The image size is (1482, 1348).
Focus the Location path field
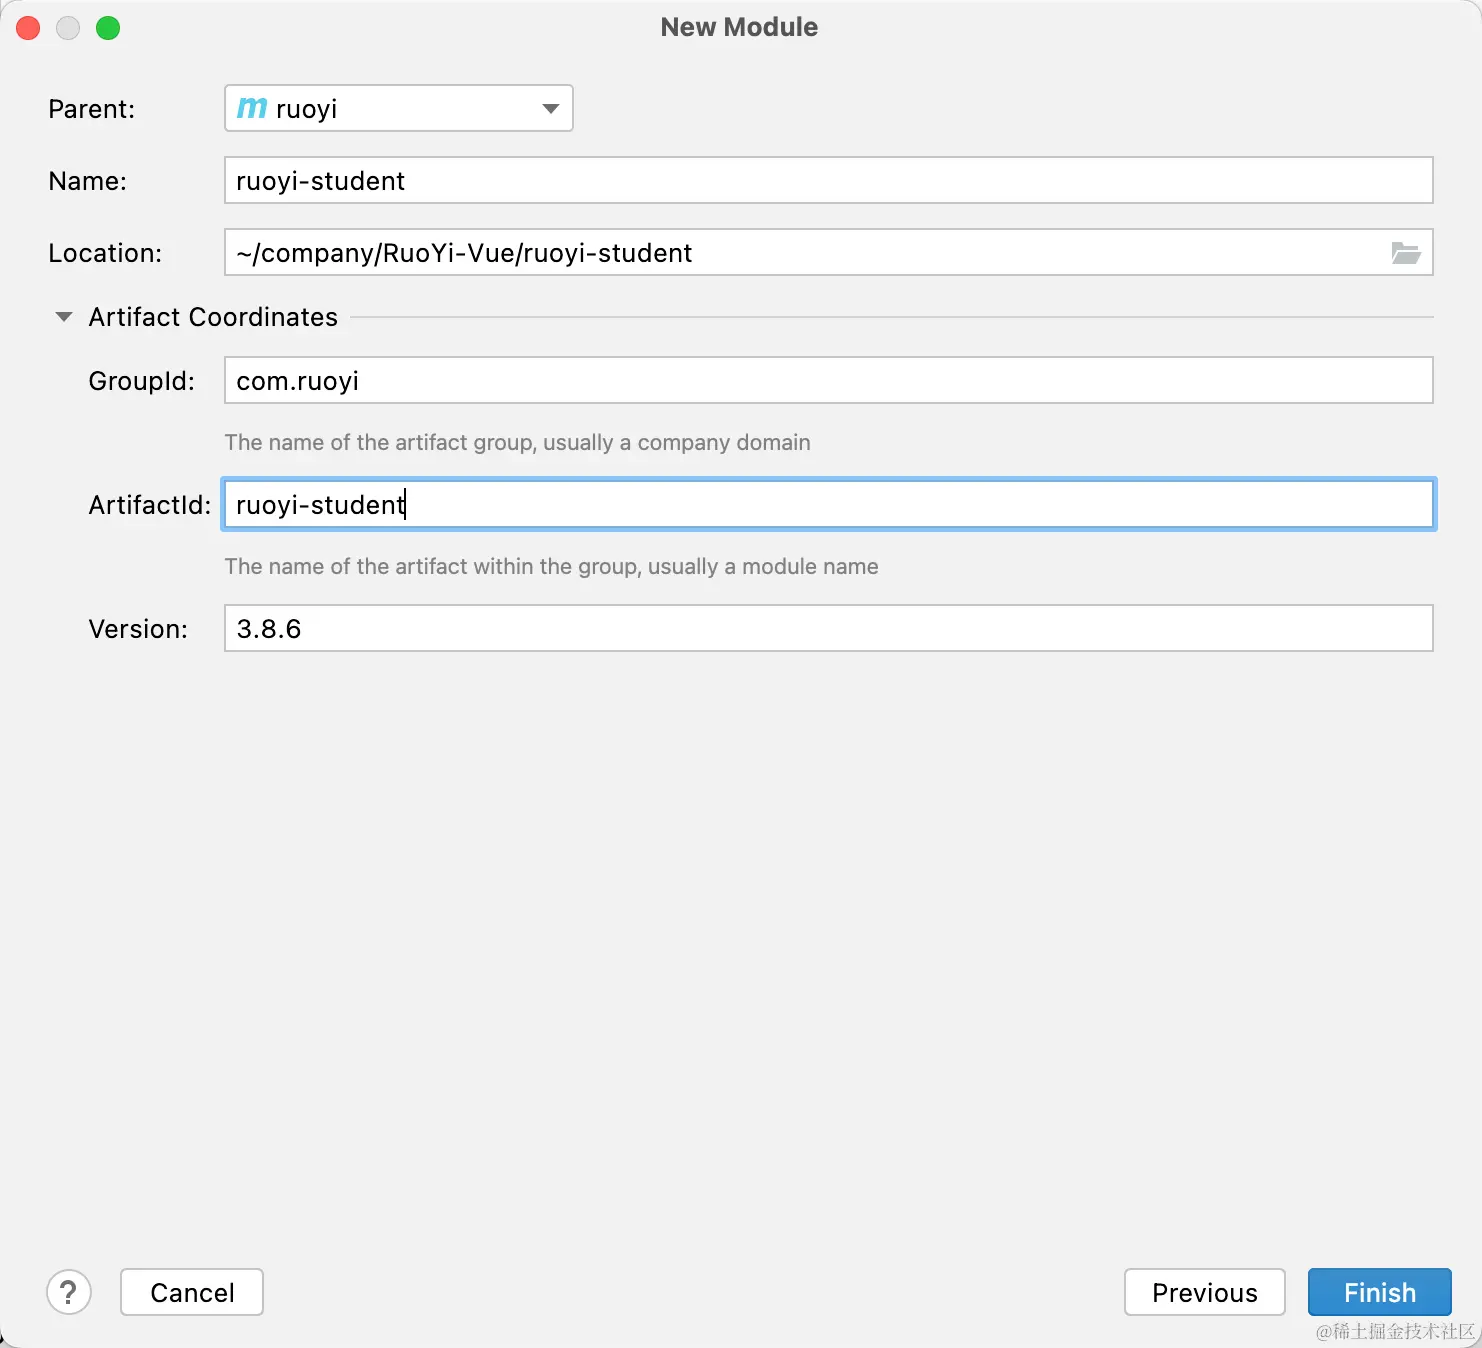(800, 253)
